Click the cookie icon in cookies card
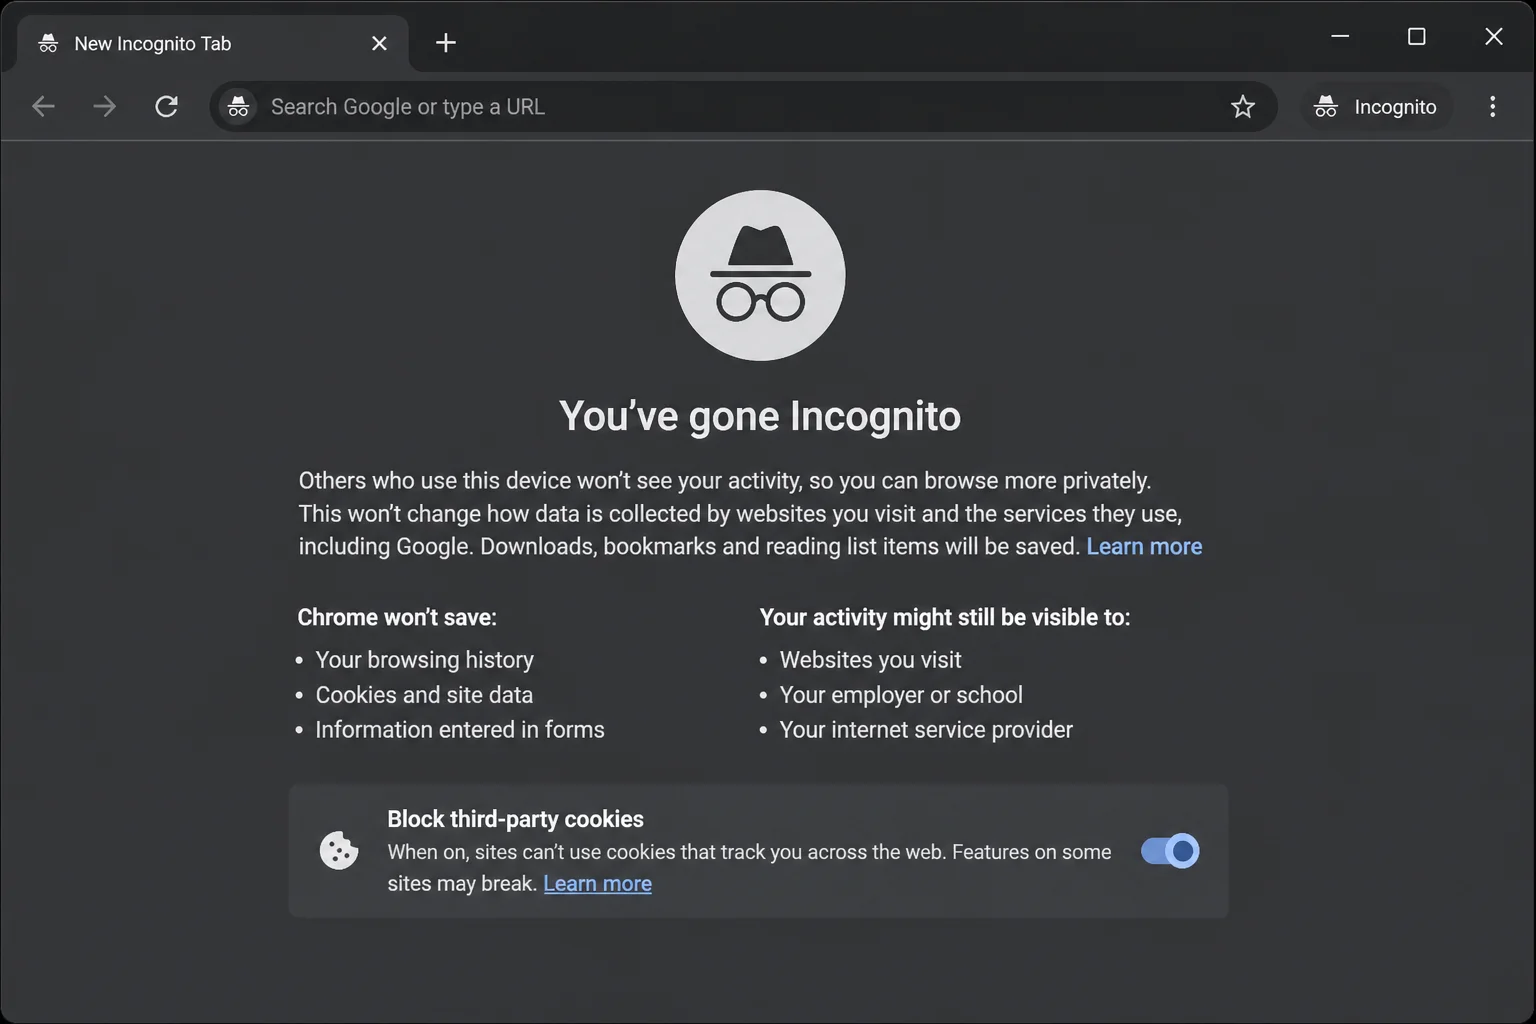Image resolution: width=1536 pixels, height=1024 pixels. click(339, 851)
